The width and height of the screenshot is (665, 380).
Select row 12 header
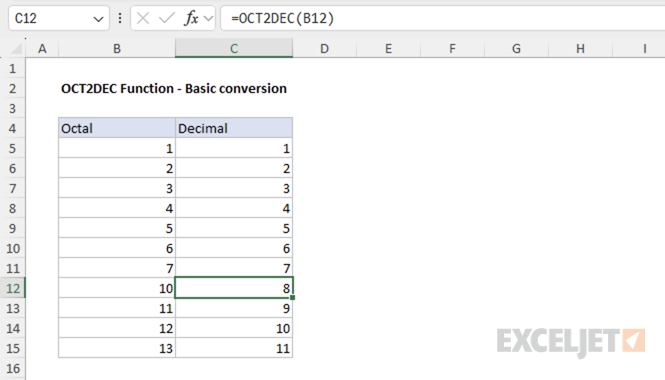click(x=13, y=288)
